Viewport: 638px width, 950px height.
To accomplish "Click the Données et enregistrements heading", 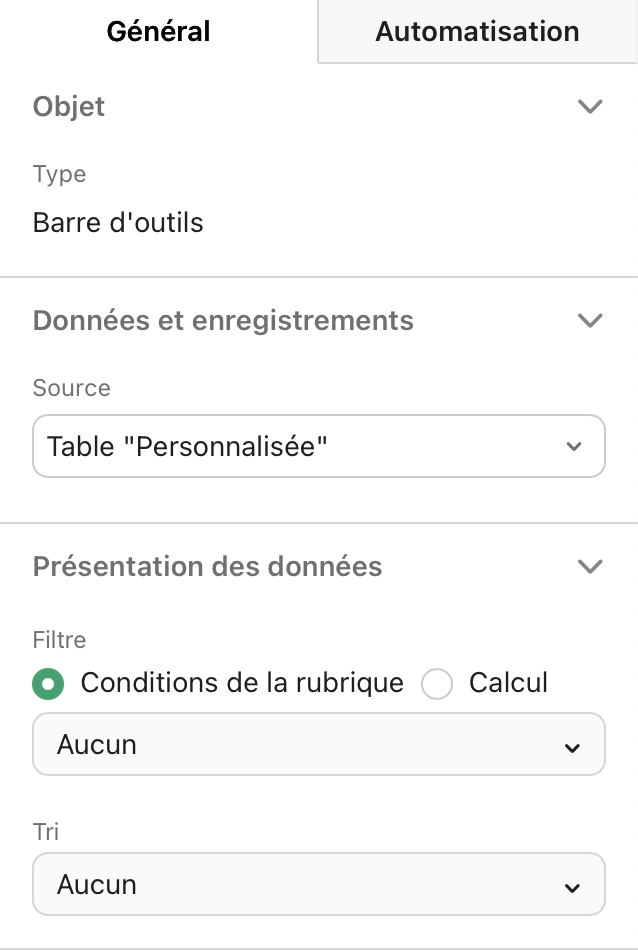I will click(223, 320).
